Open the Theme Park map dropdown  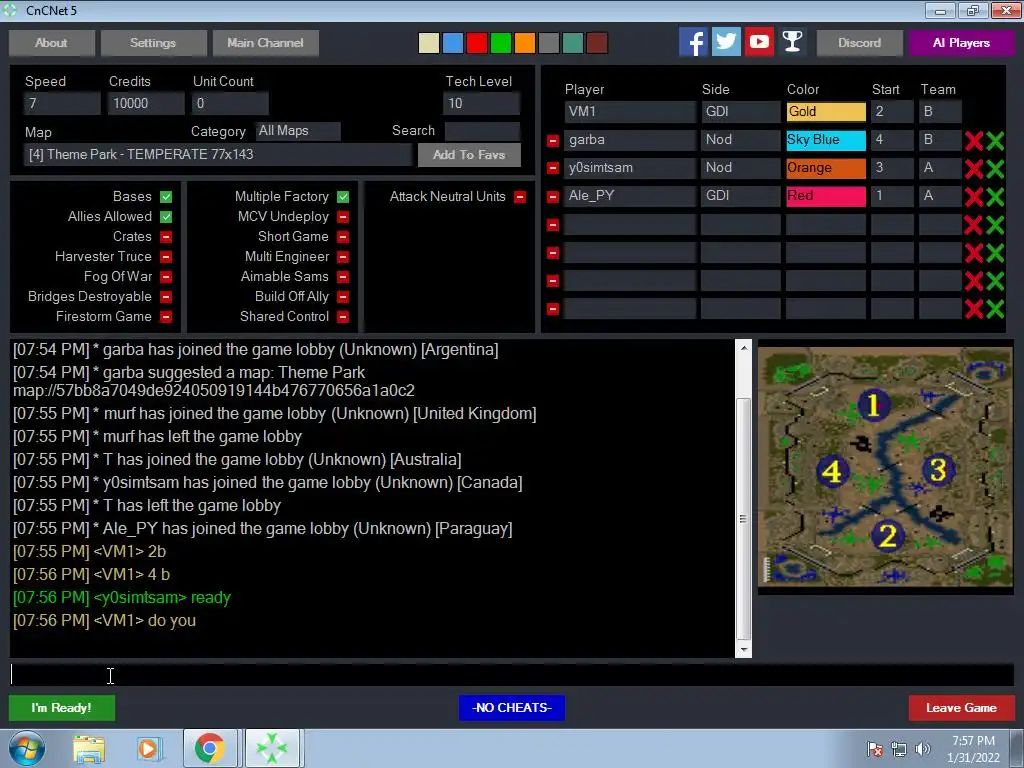[217, 155]
